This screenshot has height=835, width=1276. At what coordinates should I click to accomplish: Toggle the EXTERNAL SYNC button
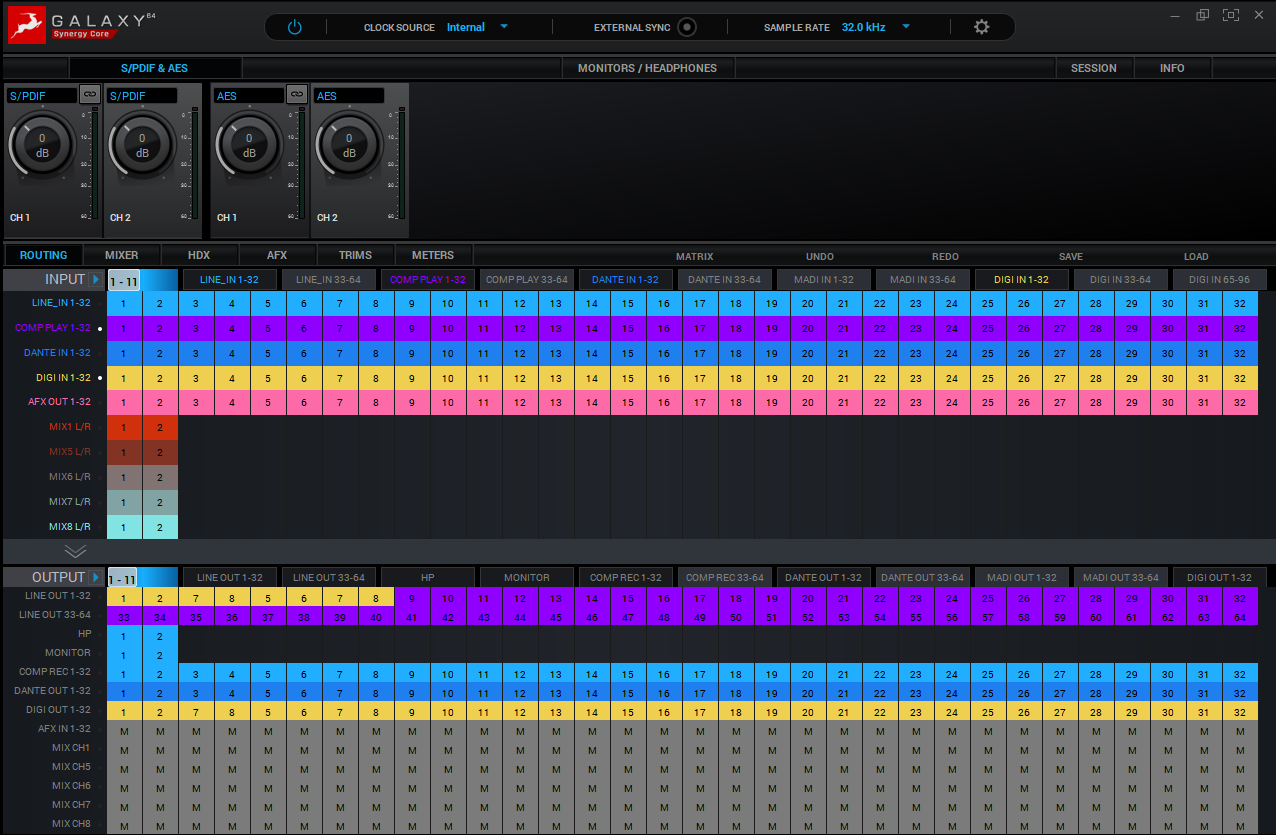click(x=686, y=27)
